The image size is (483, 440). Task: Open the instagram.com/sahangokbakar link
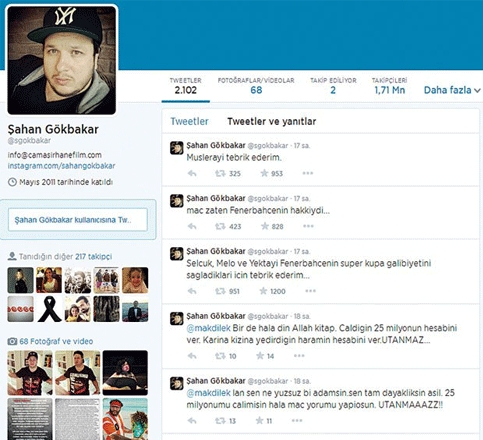coord(61,166)
